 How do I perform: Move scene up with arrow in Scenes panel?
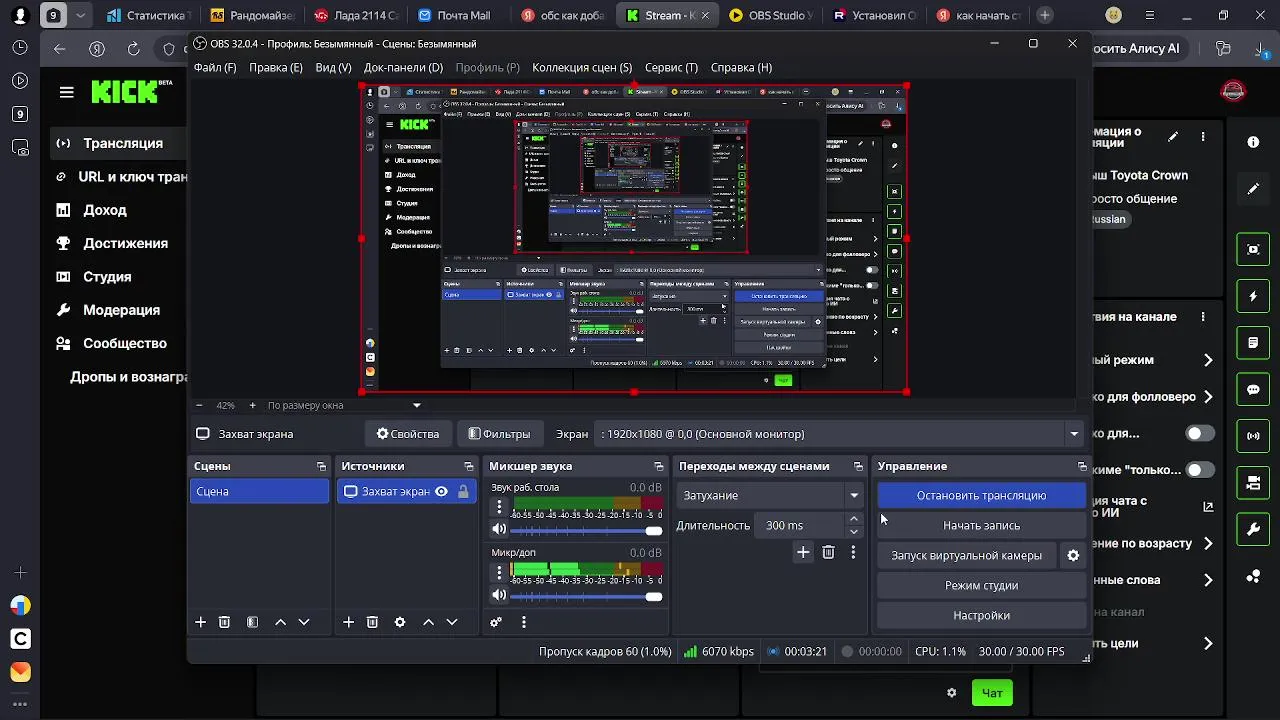(280, 622)
